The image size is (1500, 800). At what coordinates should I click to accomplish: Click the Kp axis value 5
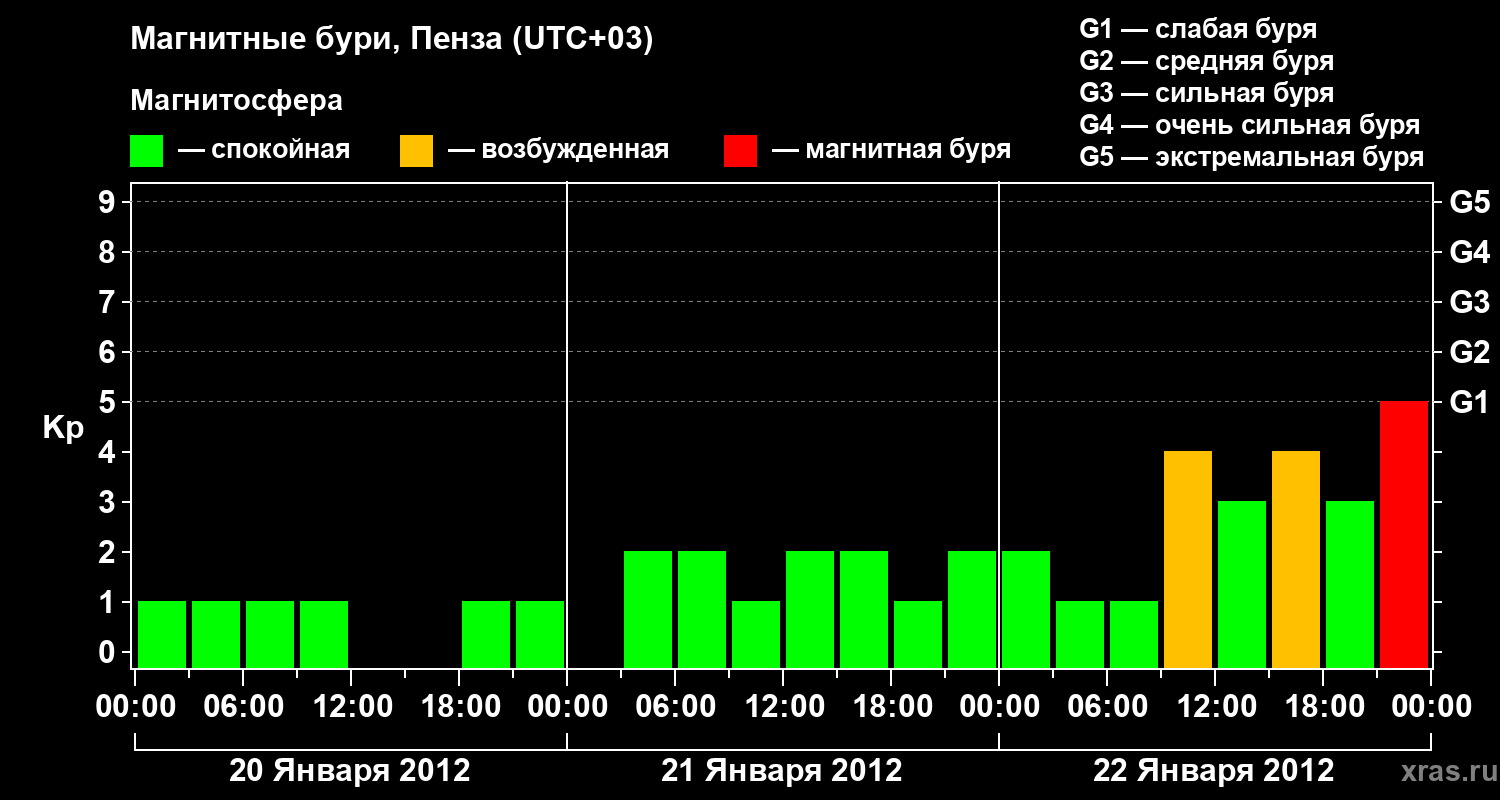point(109,402)
